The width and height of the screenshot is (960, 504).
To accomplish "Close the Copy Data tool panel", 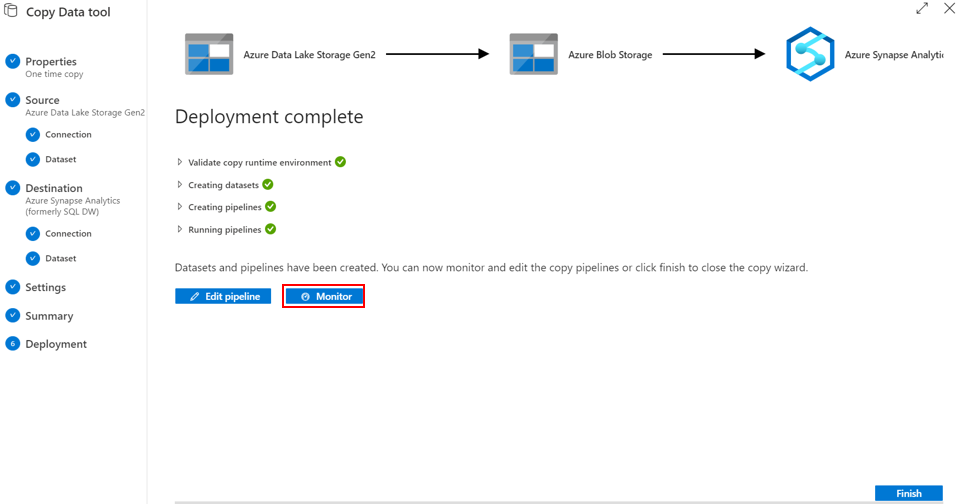I will coord(949,9).
